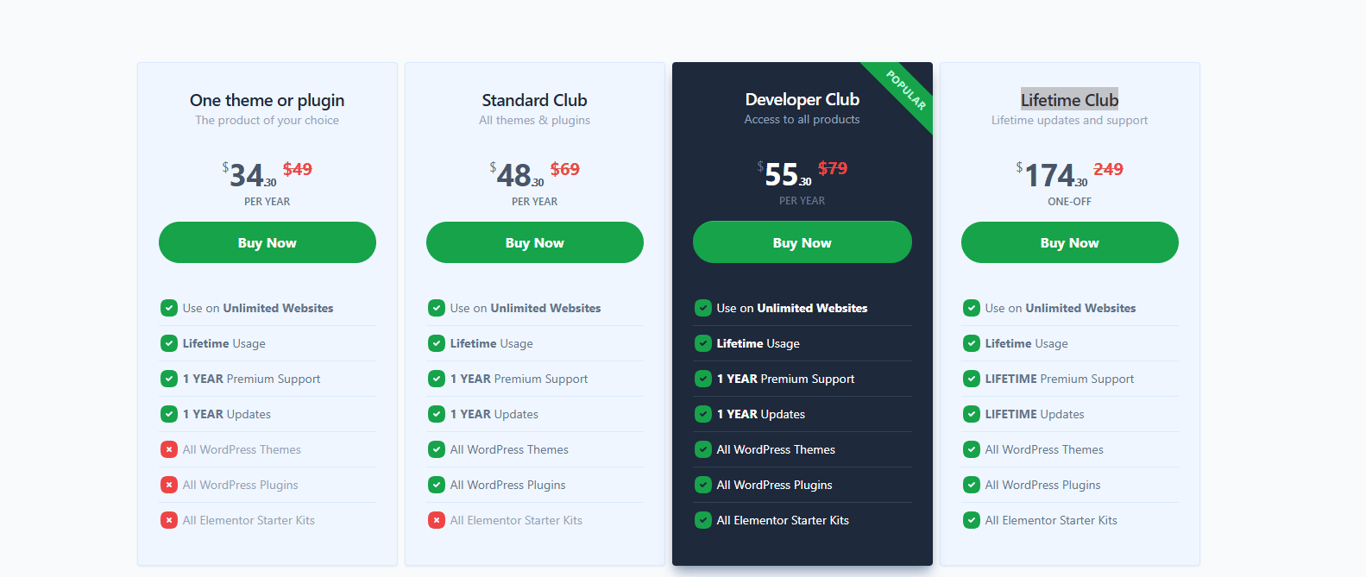The image size is (1366, 577).
Task: Click green check for Unlimited Websites in Lifetime Club
Action: click(971, 308)
